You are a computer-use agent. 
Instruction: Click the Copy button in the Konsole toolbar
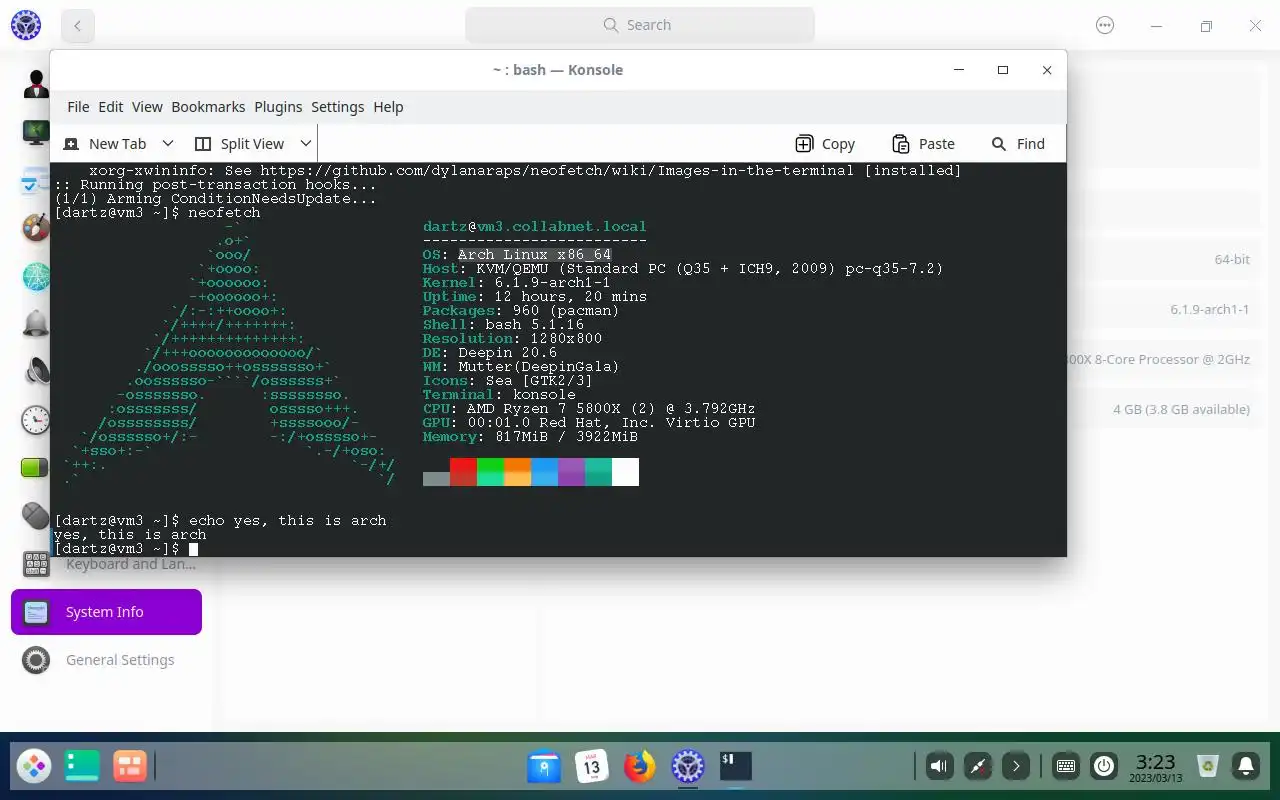pos(825,144)
